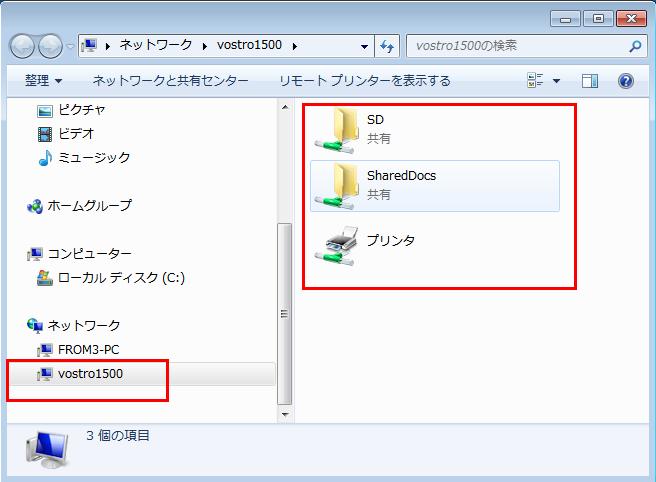Open ネットワークと共有センター
Image resolution: width=656 pixels, height=482 pixels.
coord(171,80)
